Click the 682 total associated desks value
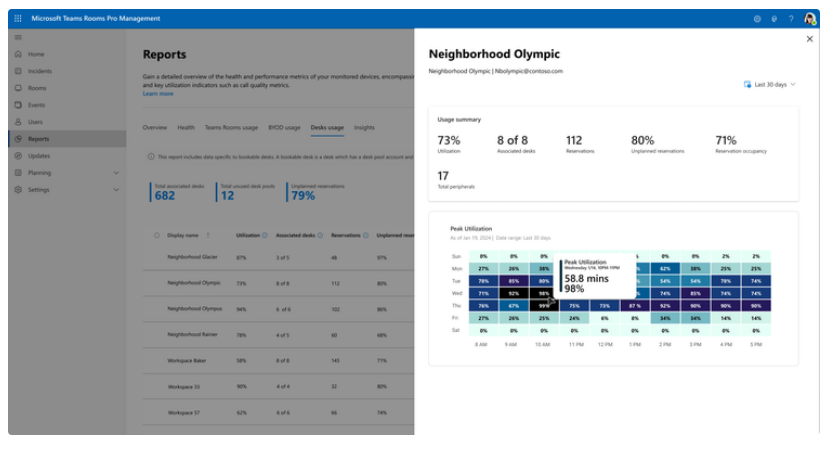Image resolution: width=830 pixels, height=451 pixels. coord(165,196)
